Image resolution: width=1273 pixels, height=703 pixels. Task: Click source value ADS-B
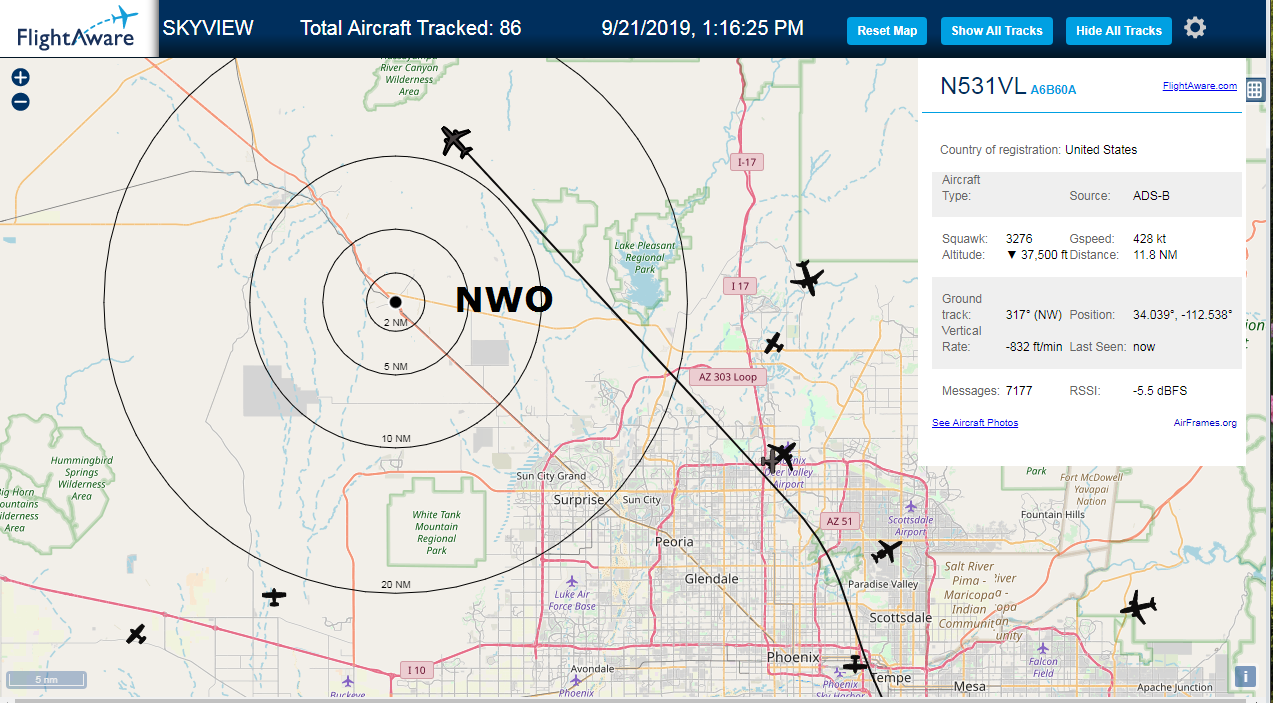coord(1151,196)
